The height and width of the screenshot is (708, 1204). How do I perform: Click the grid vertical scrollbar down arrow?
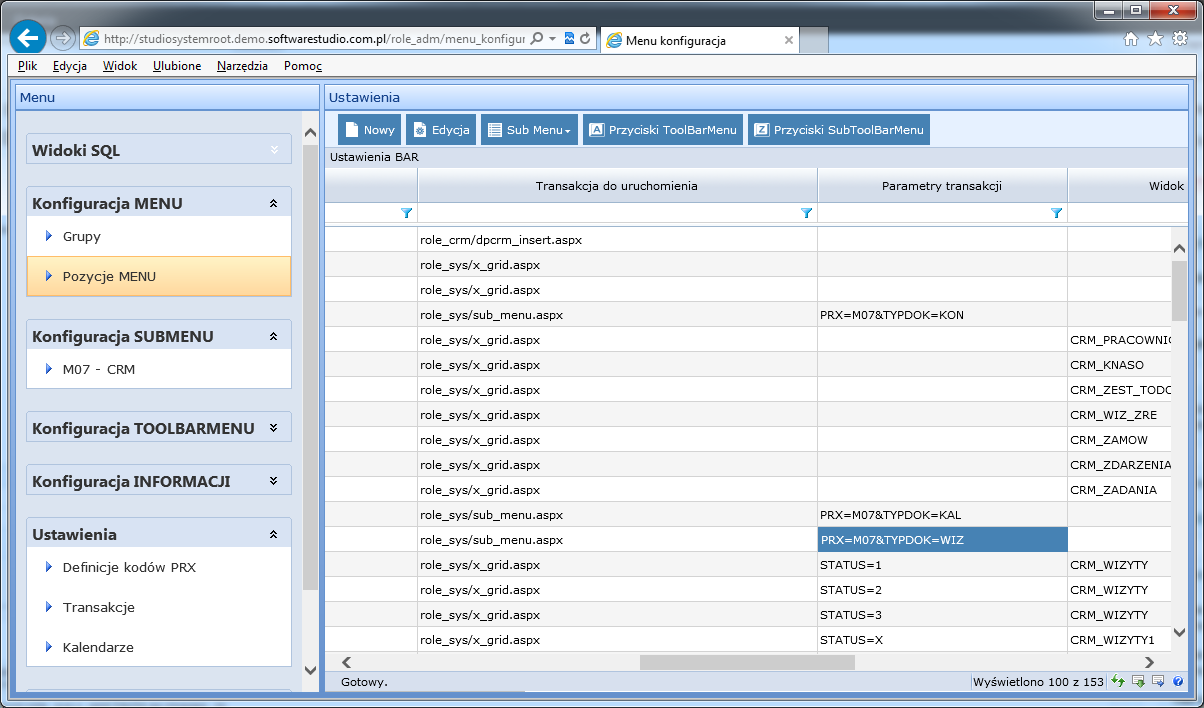point(1179,631)
